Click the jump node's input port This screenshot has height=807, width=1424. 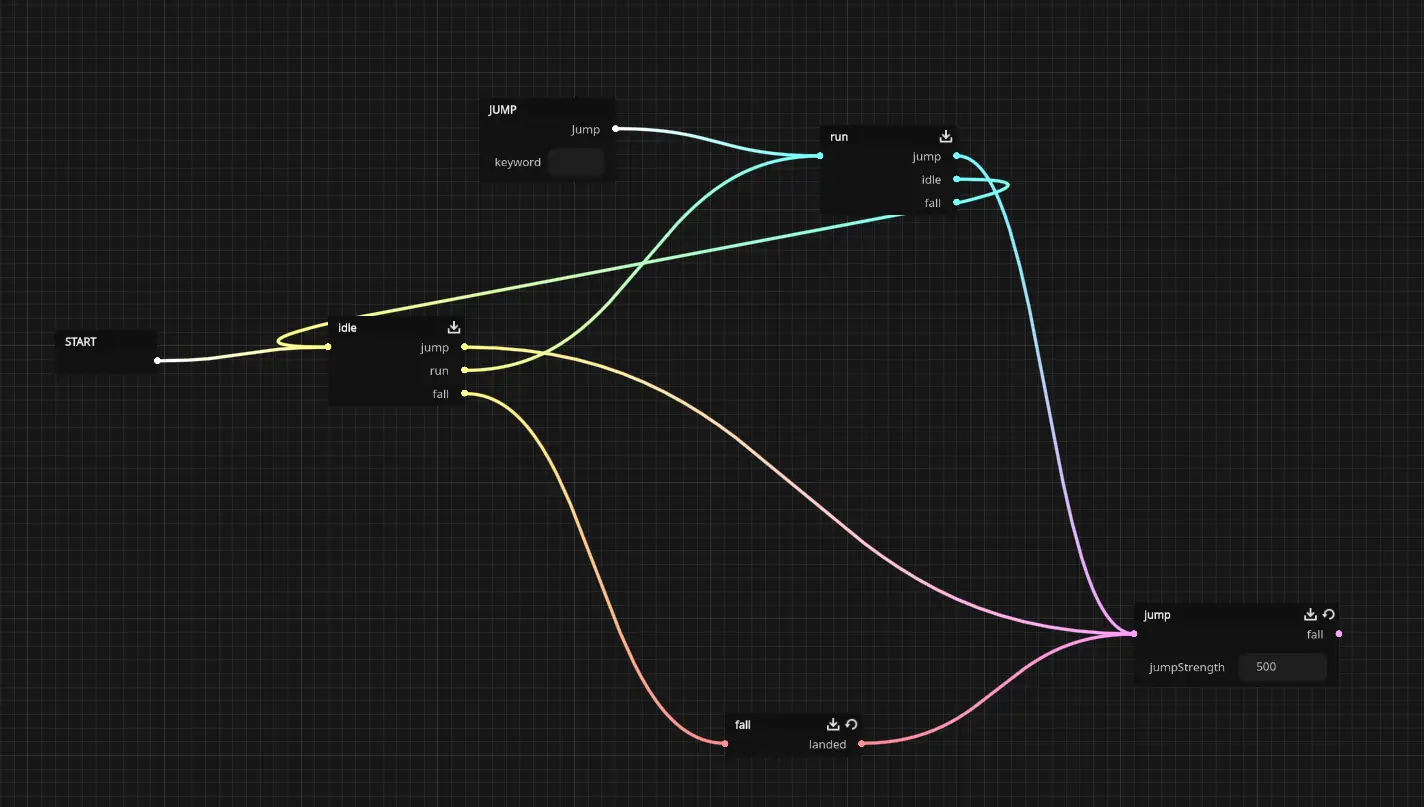(1134, 634)
